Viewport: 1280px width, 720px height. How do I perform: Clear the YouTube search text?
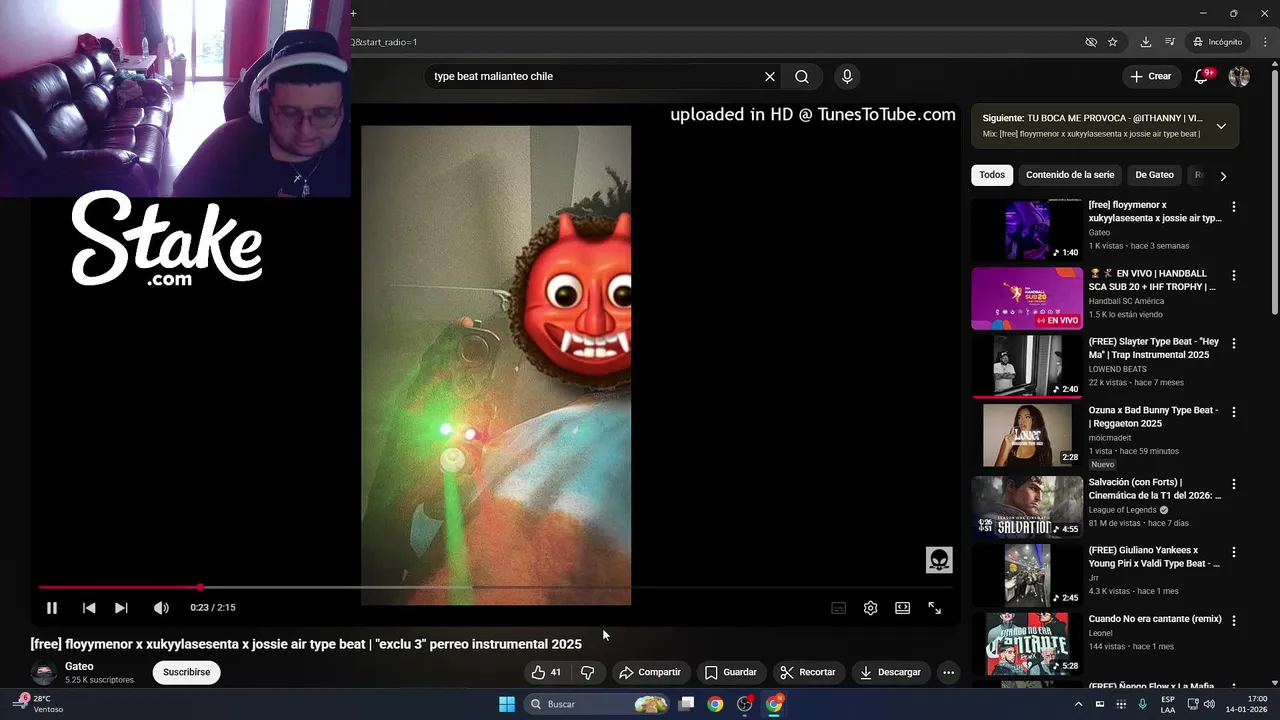pos(770,77)
